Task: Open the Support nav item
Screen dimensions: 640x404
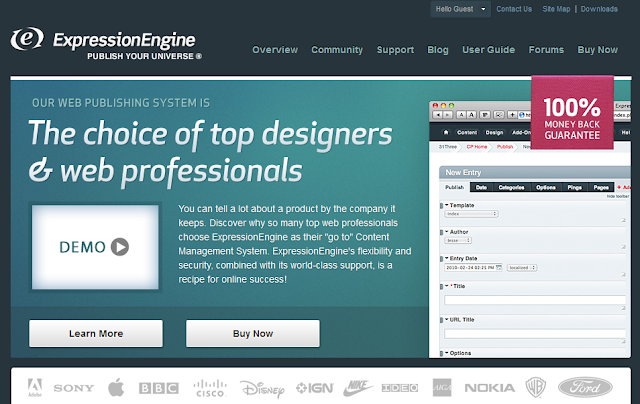Action: coord(395,50)
